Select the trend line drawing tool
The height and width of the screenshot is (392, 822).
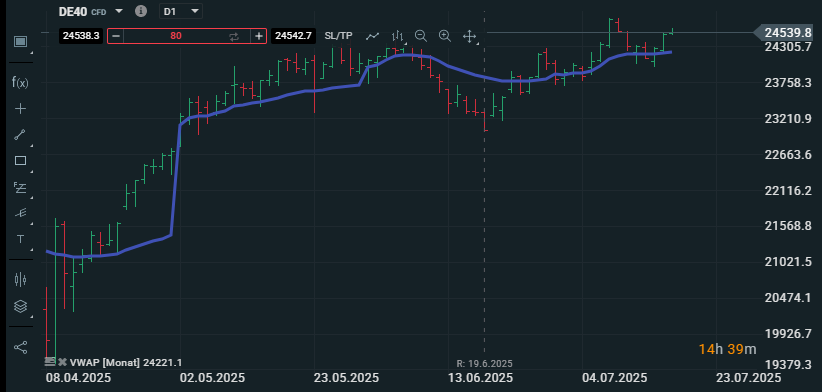20,134
